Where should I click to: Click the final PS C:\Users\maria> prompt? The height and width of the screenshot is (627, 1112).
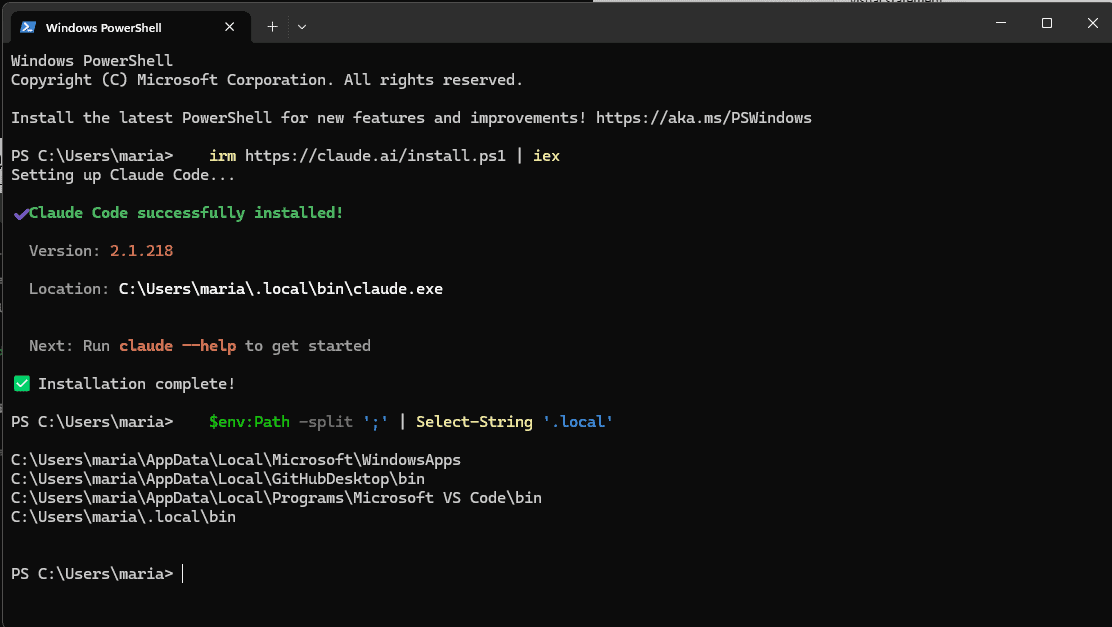pyautogui.click(x=92, y=574)
